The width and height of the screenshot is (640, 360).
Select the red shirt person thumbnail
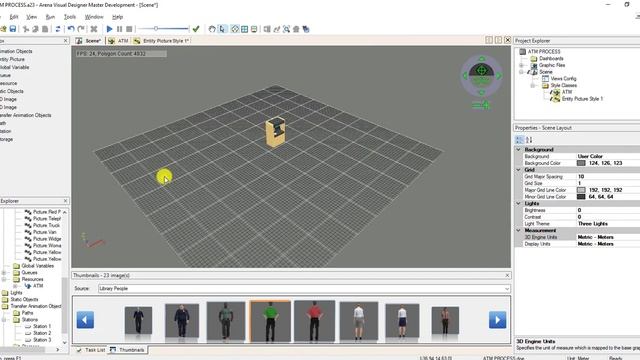coord(314,321)
